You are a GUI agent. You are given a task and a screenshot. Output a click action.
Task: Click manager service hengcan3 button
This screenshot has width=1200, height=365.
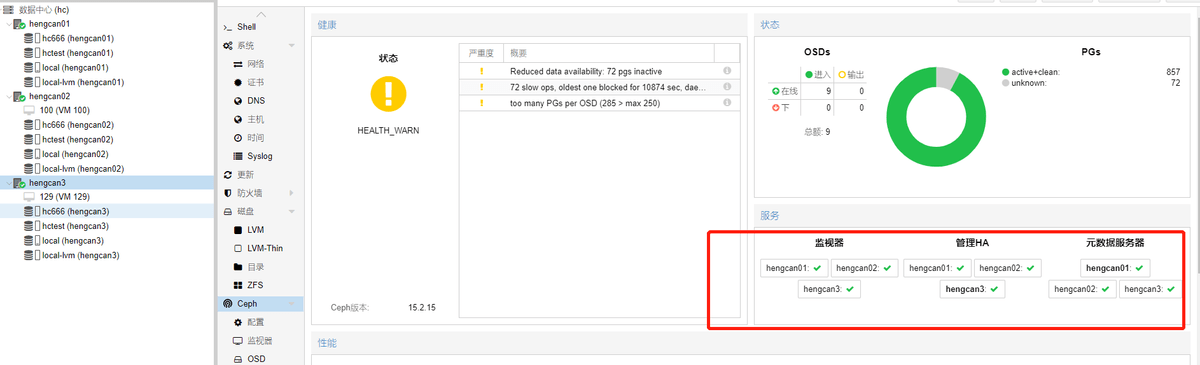click(973, 289)
